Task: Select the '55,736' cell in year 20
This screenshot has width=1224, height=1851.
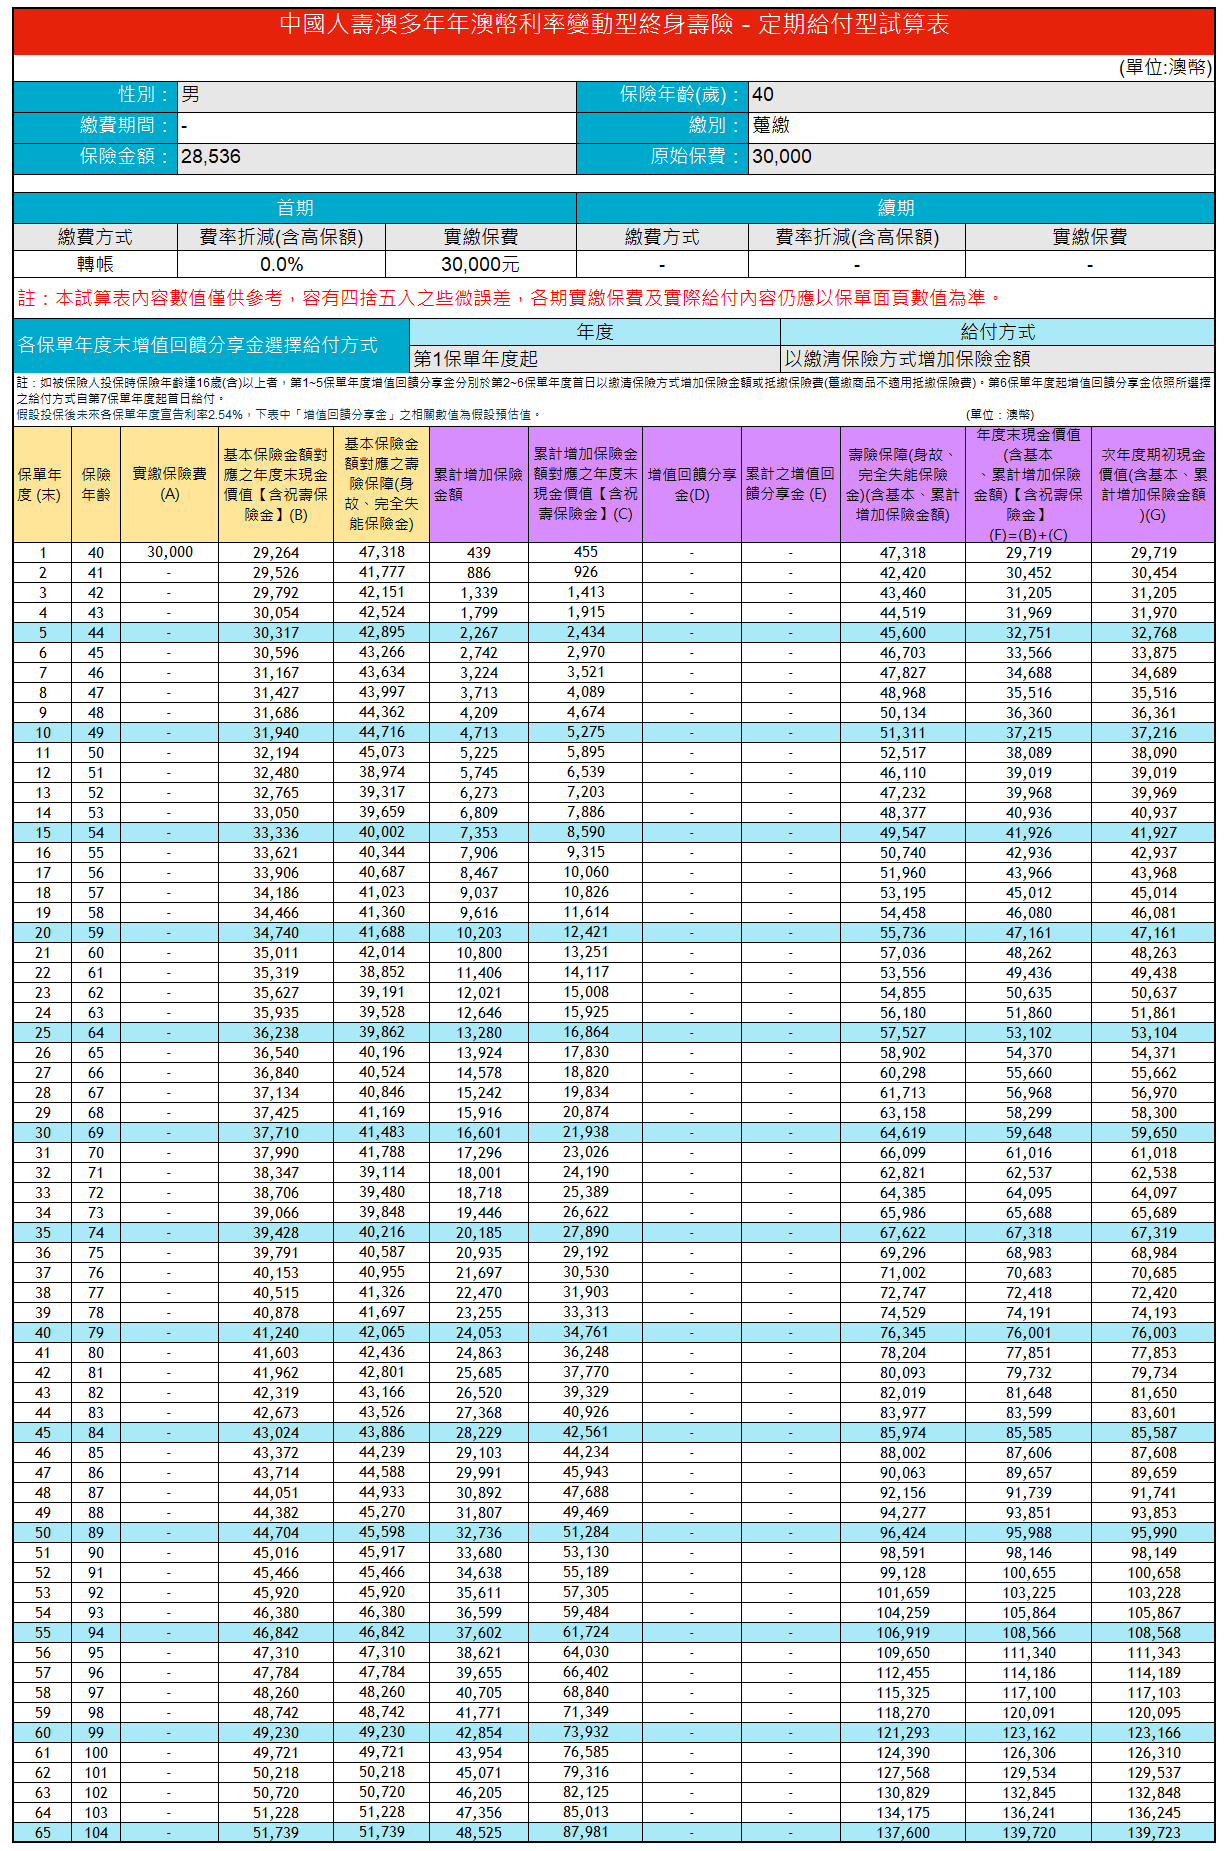Action: (x=903, y=933)
